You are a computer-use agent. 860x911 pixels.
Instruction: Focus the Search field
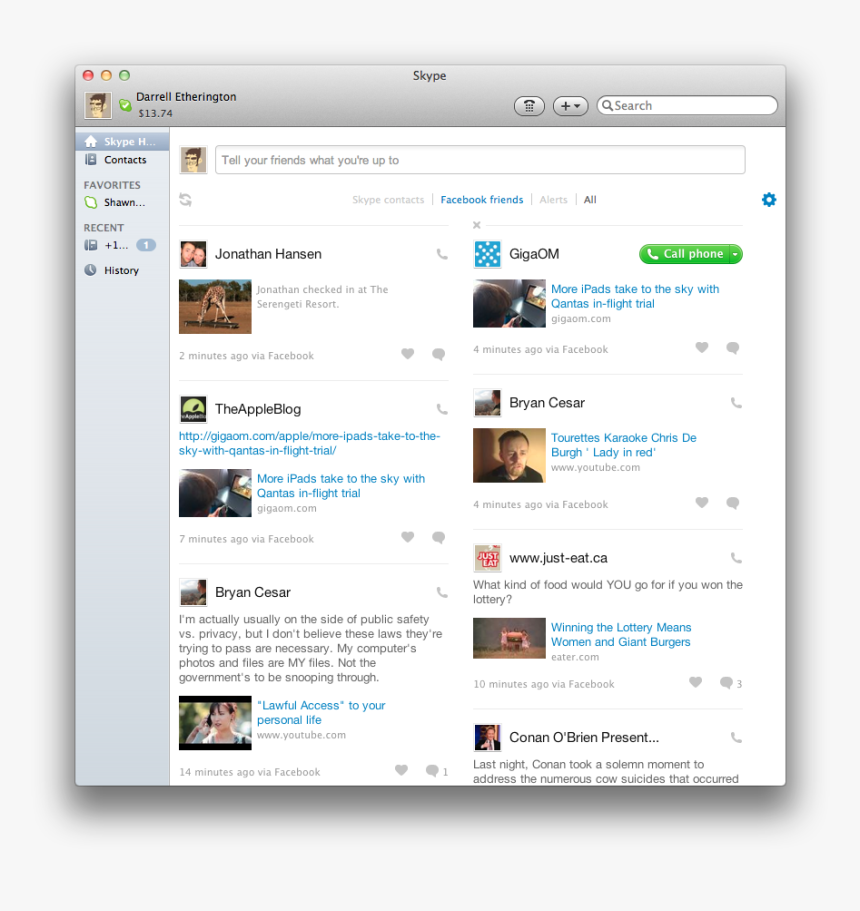click(x=687, y=106)
